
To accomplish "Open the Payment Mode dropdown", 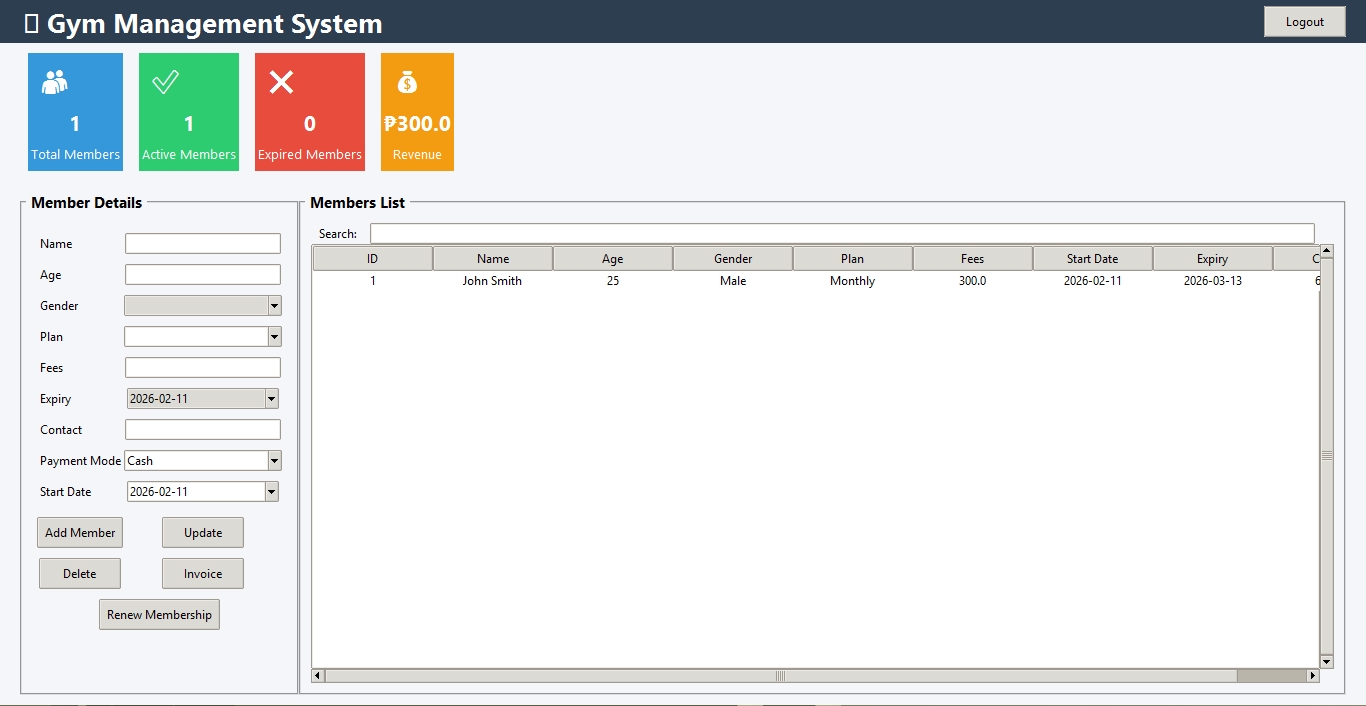I will click(x=274, y=461).
